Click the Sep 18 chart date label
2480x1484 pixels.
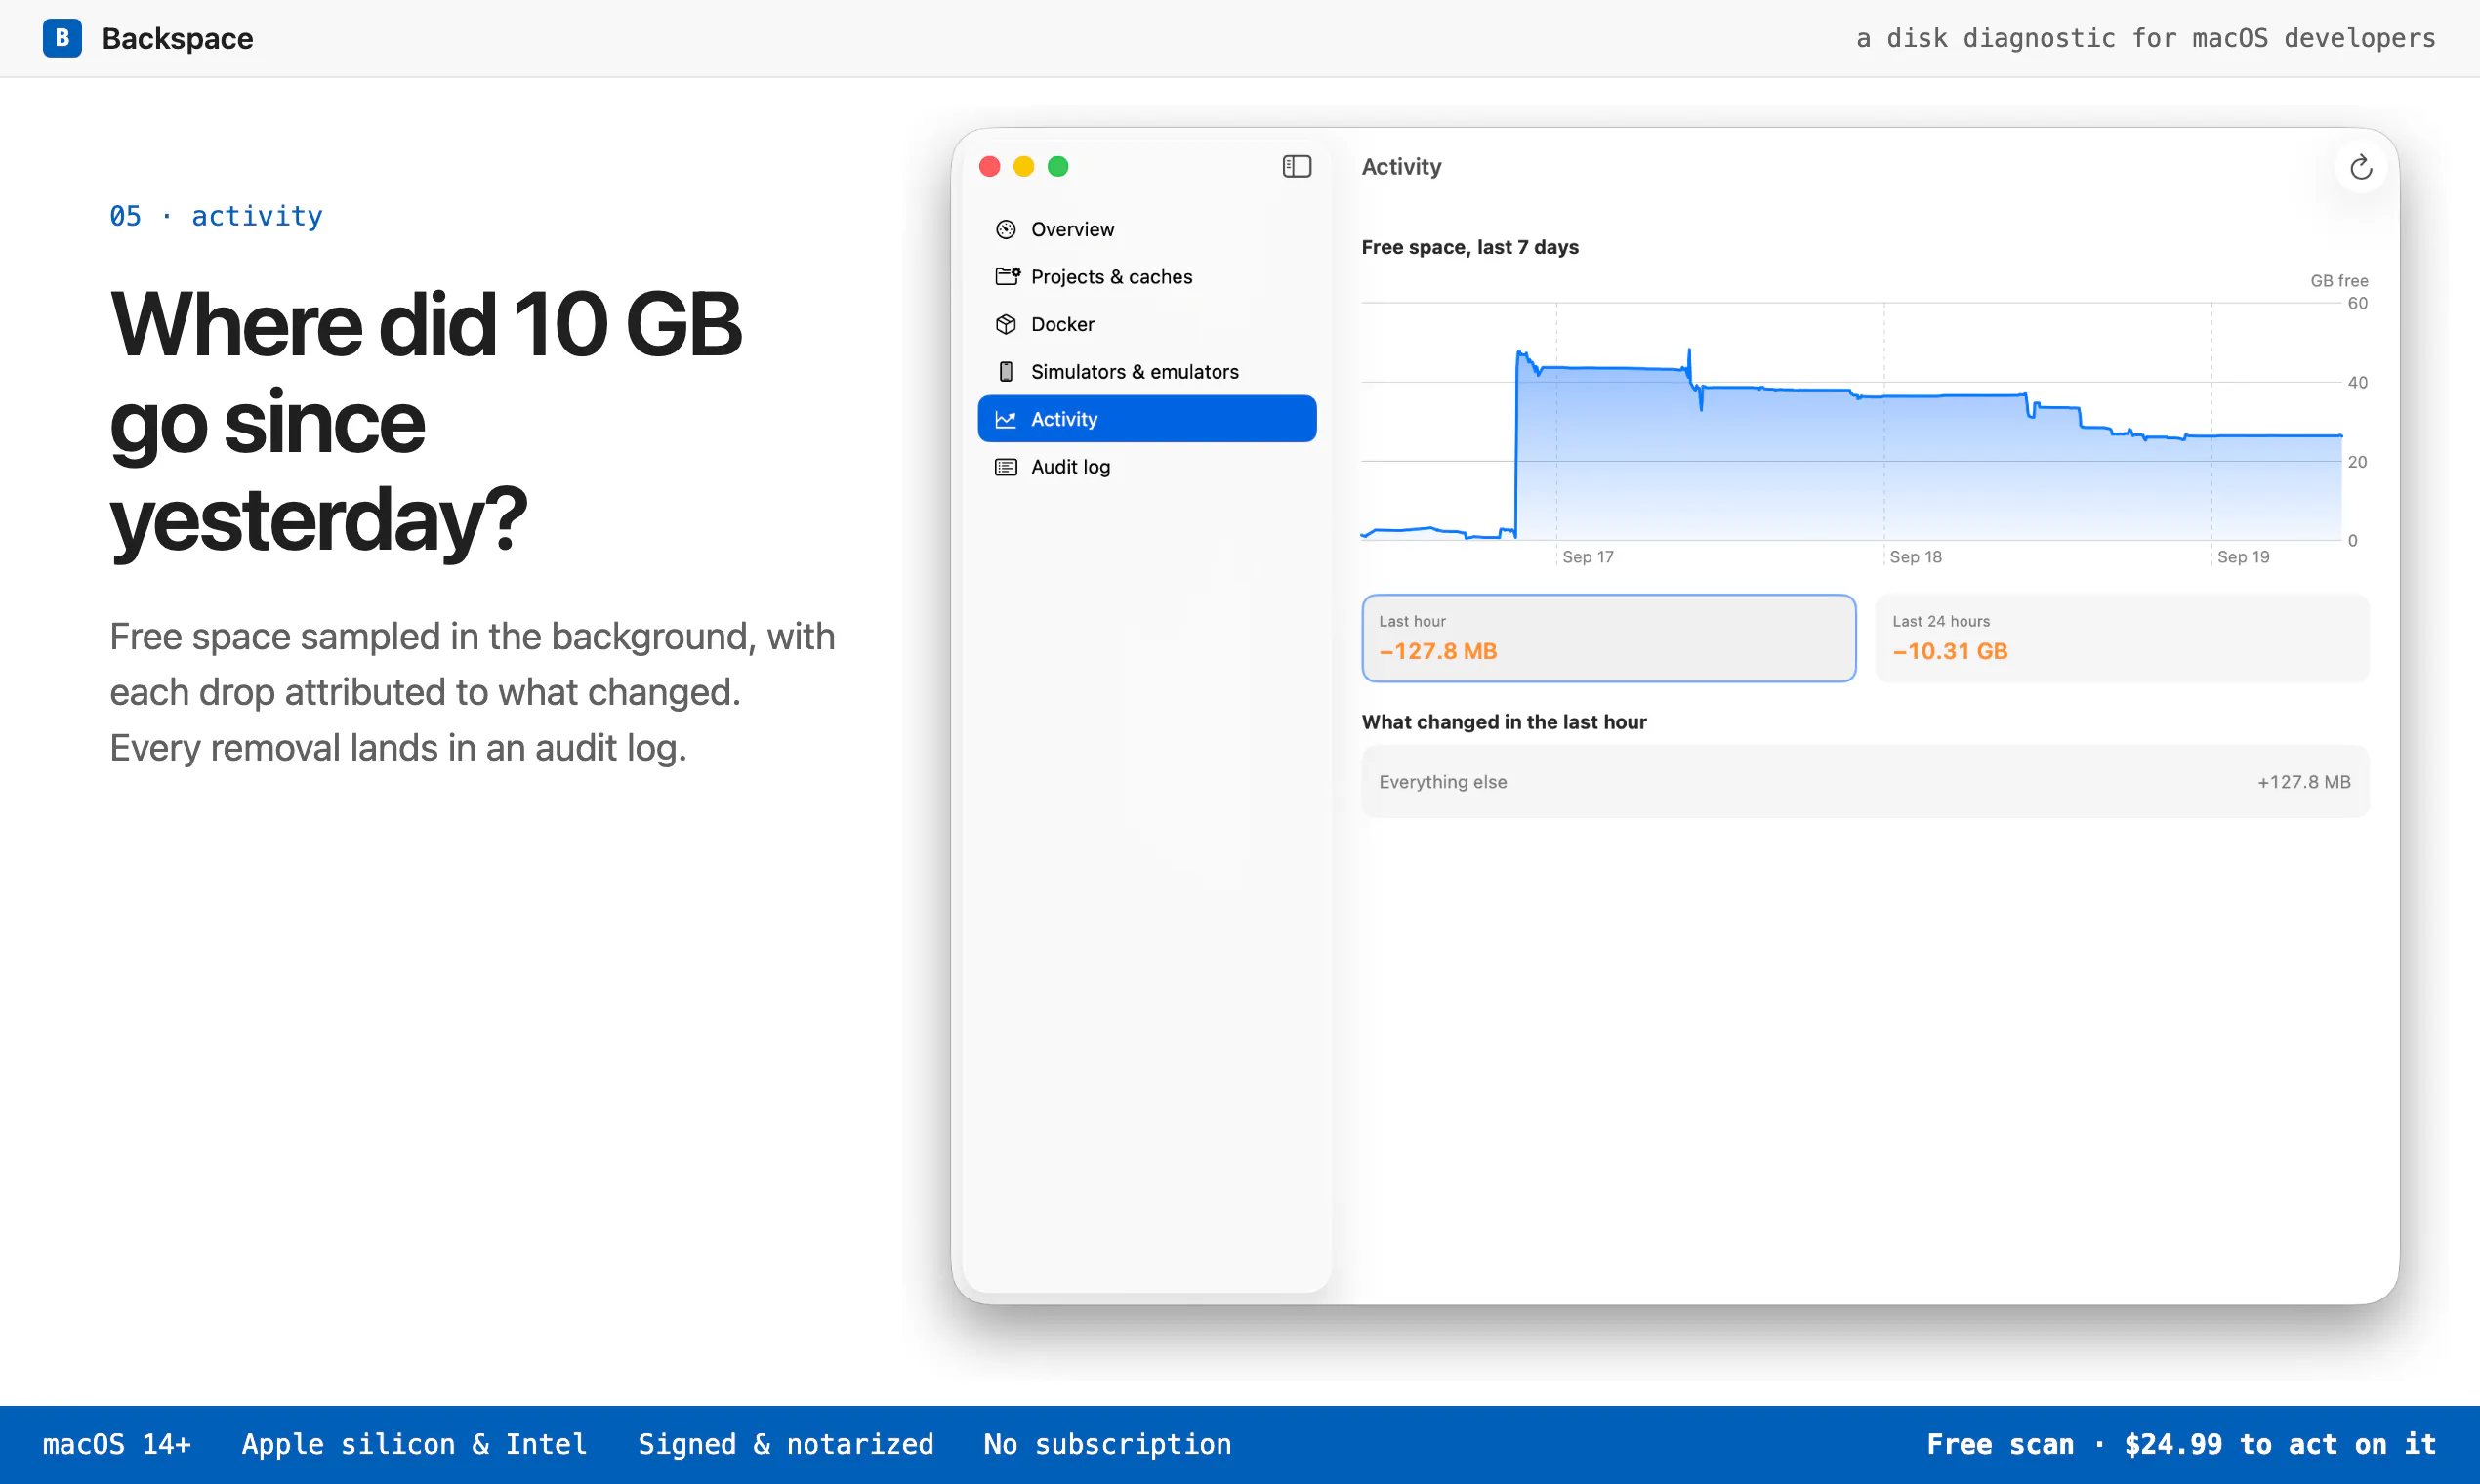click(x=1916, y=557)
